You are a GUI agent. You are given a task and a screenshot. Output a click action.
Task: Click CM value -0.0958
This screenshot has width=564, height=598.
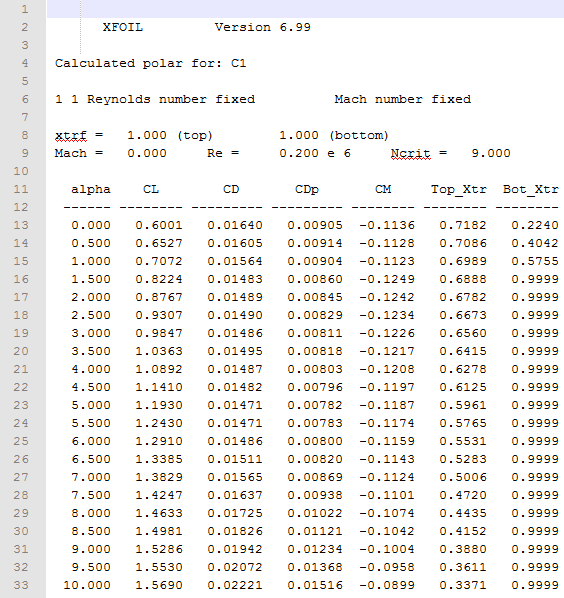click(387, 567)
